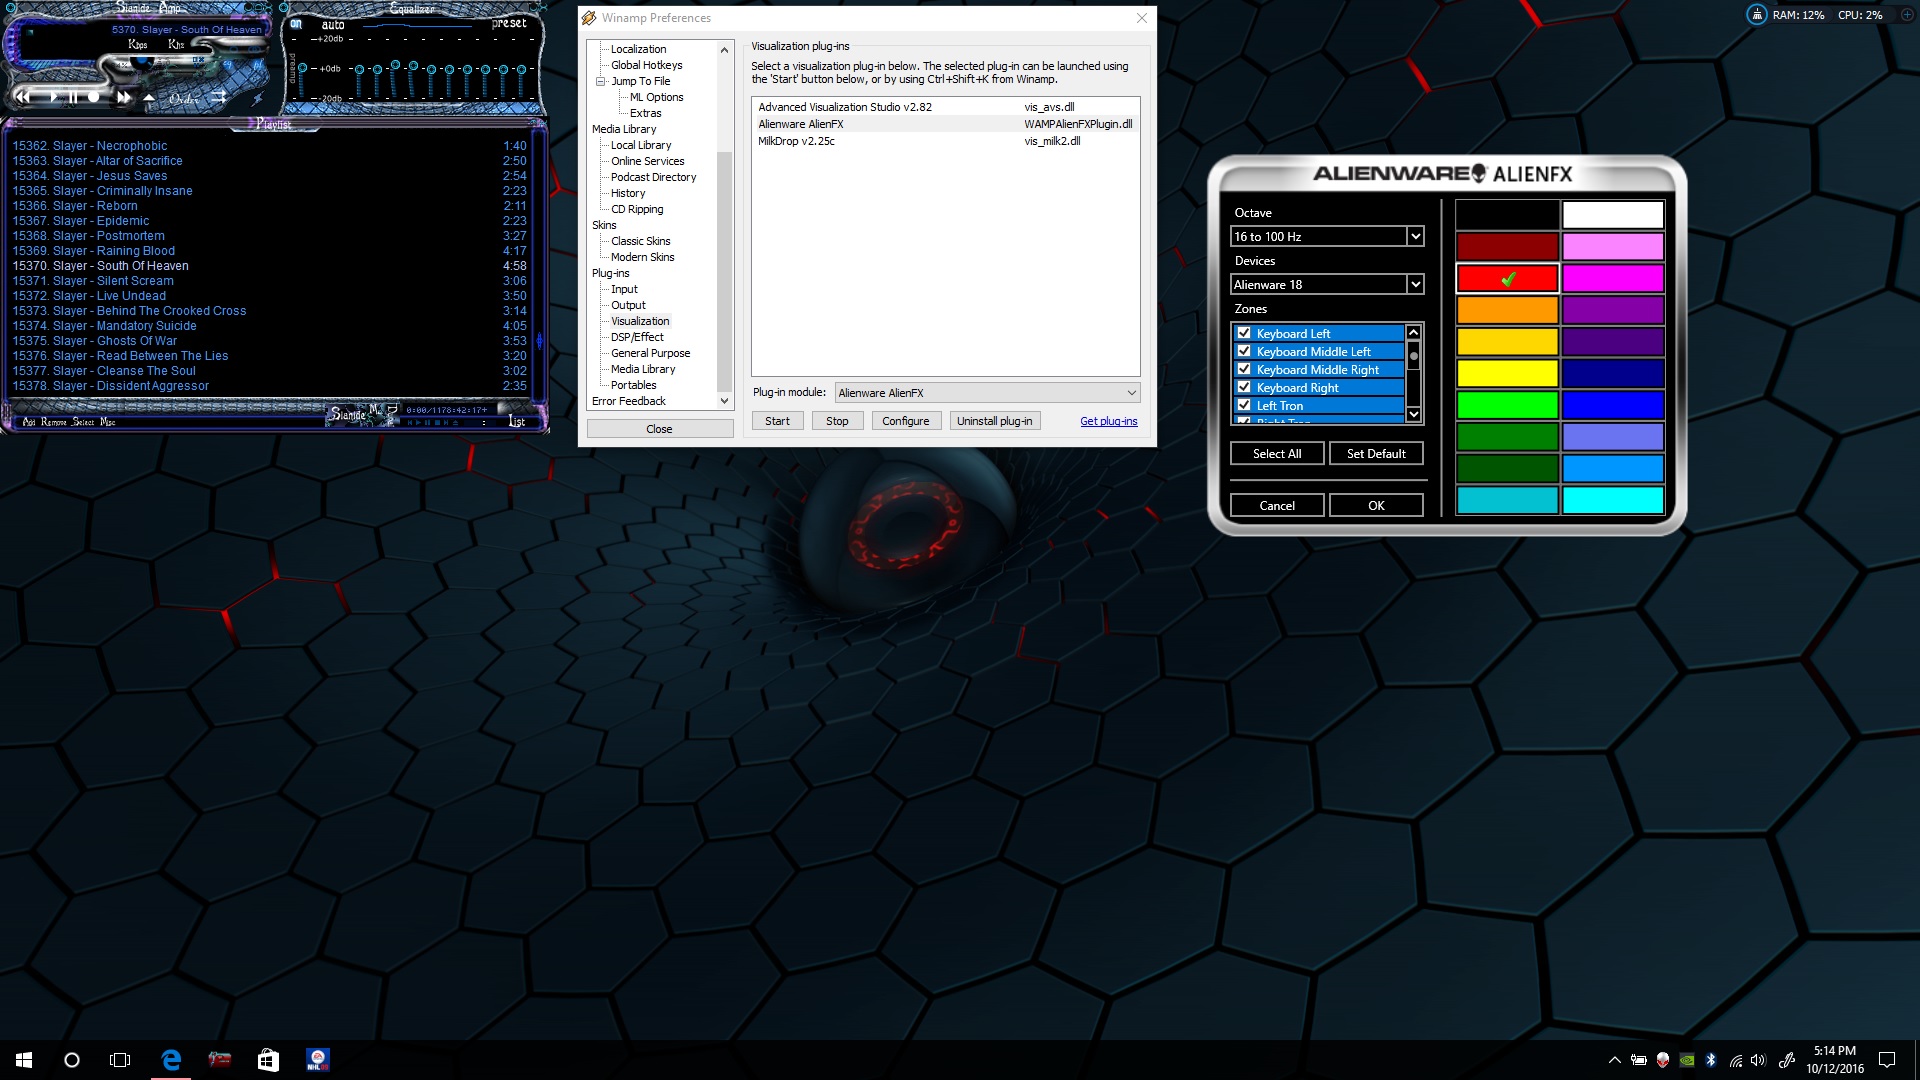
Task: Open the Remove menu in playlist
Action: point(54,422)
